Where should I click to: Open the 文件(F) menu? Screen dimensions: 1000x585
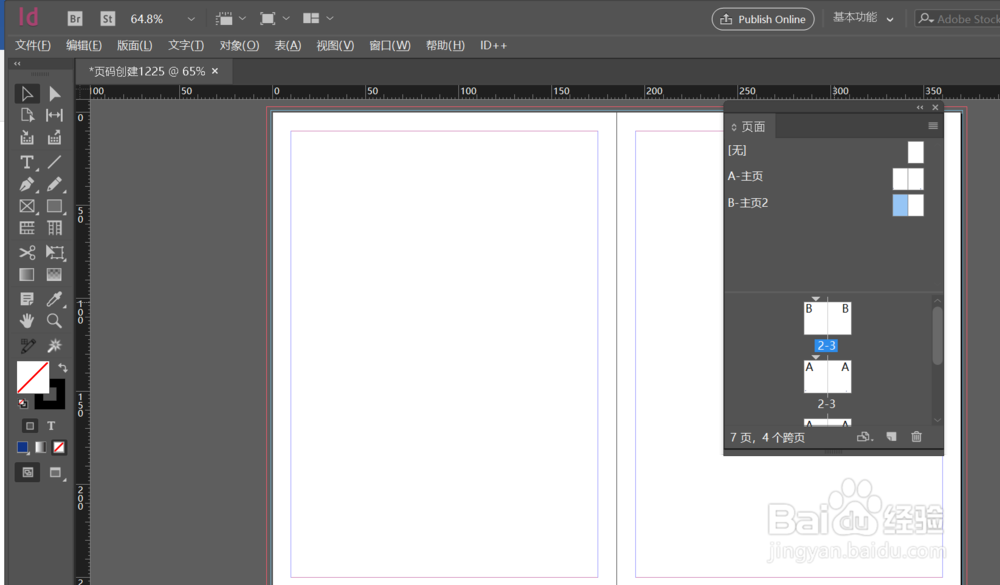33,45
